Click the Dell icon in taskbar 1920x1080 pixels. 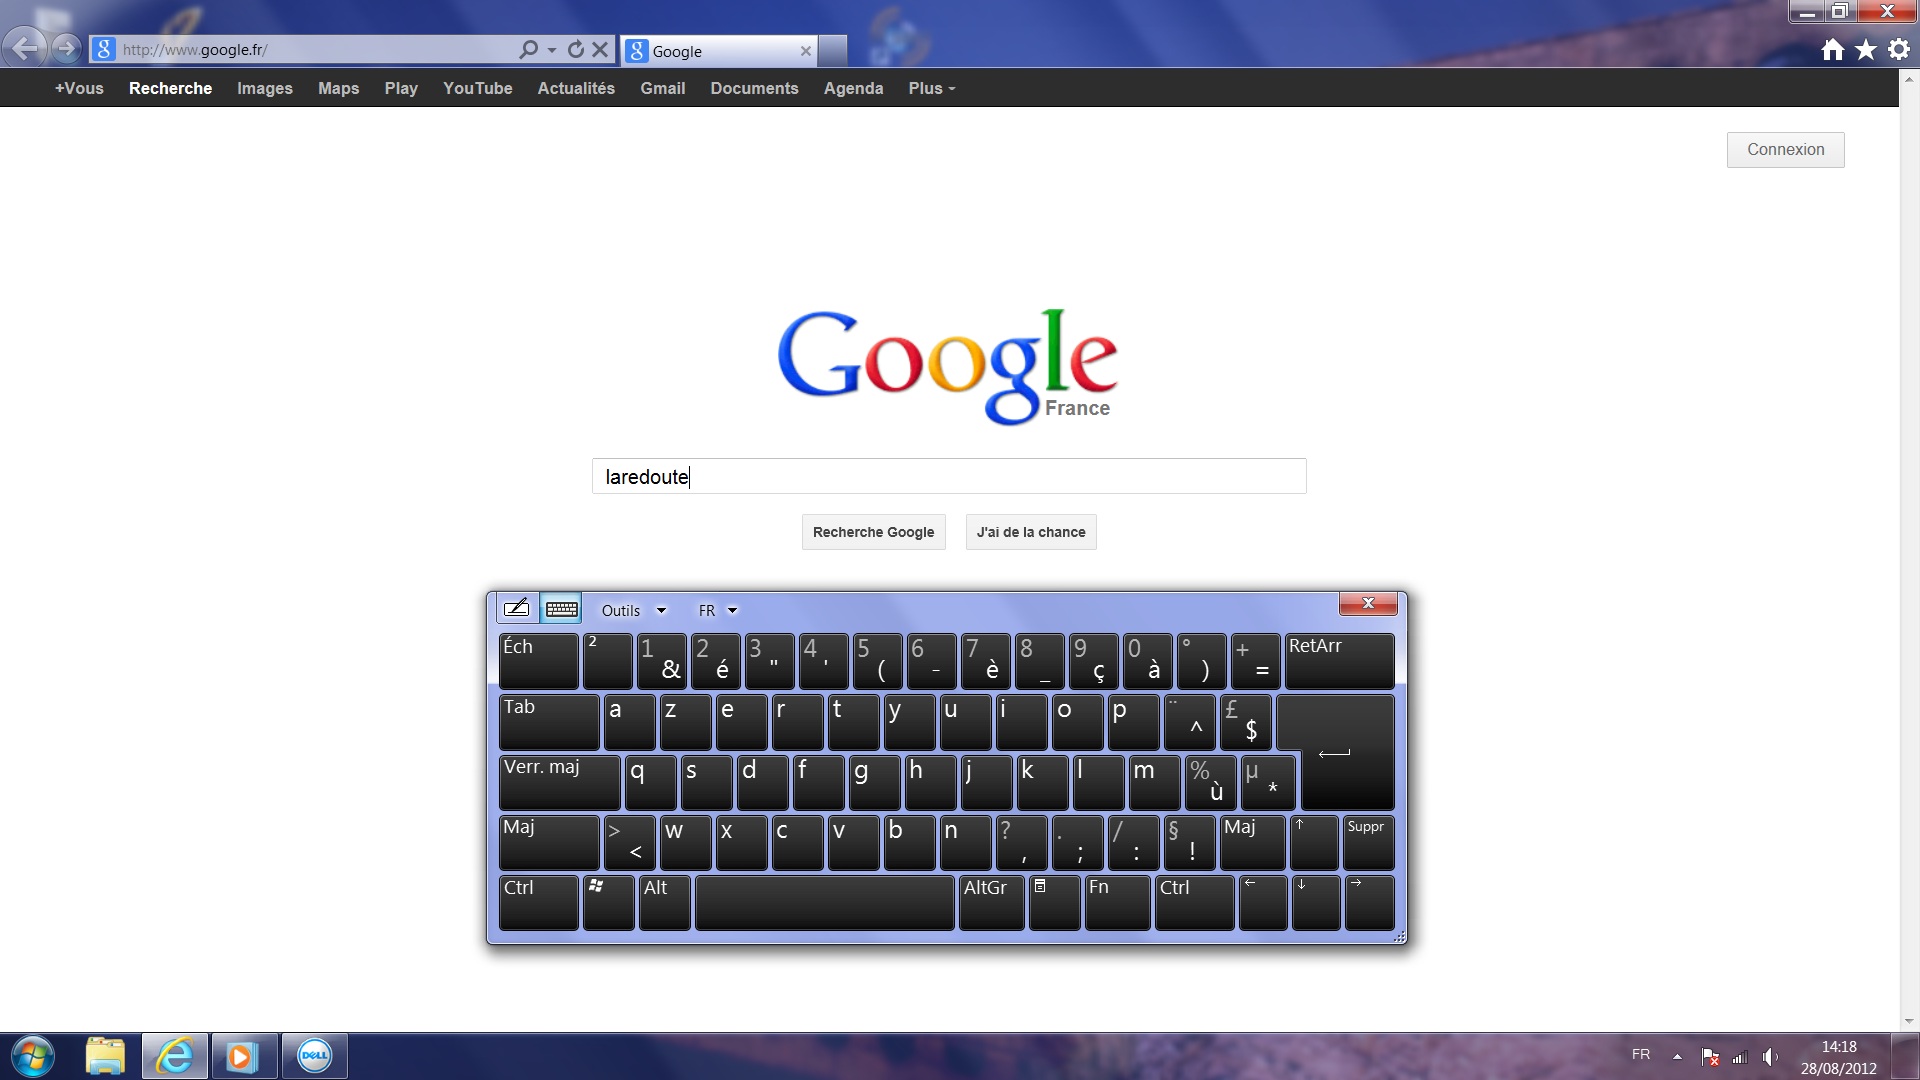pos(314,1056)
